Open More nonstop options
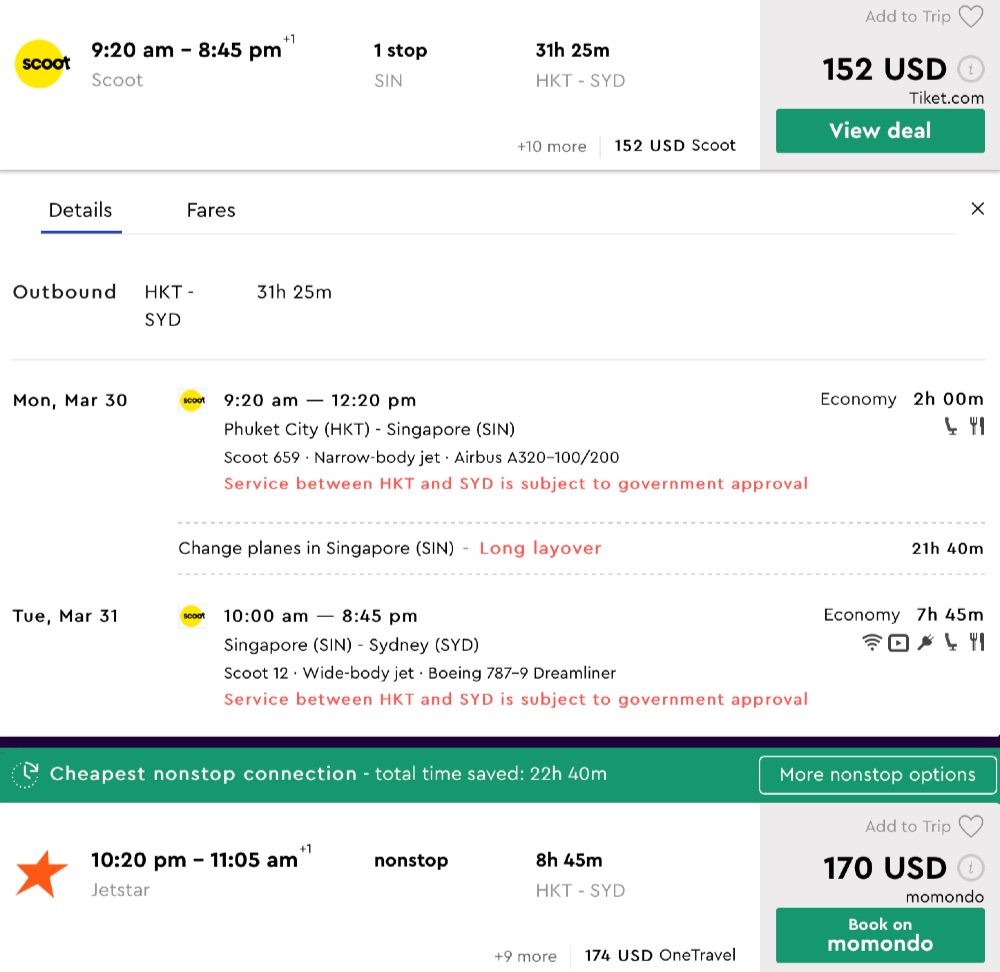This screenshot has height=972, width=1000. pos(877,774)
